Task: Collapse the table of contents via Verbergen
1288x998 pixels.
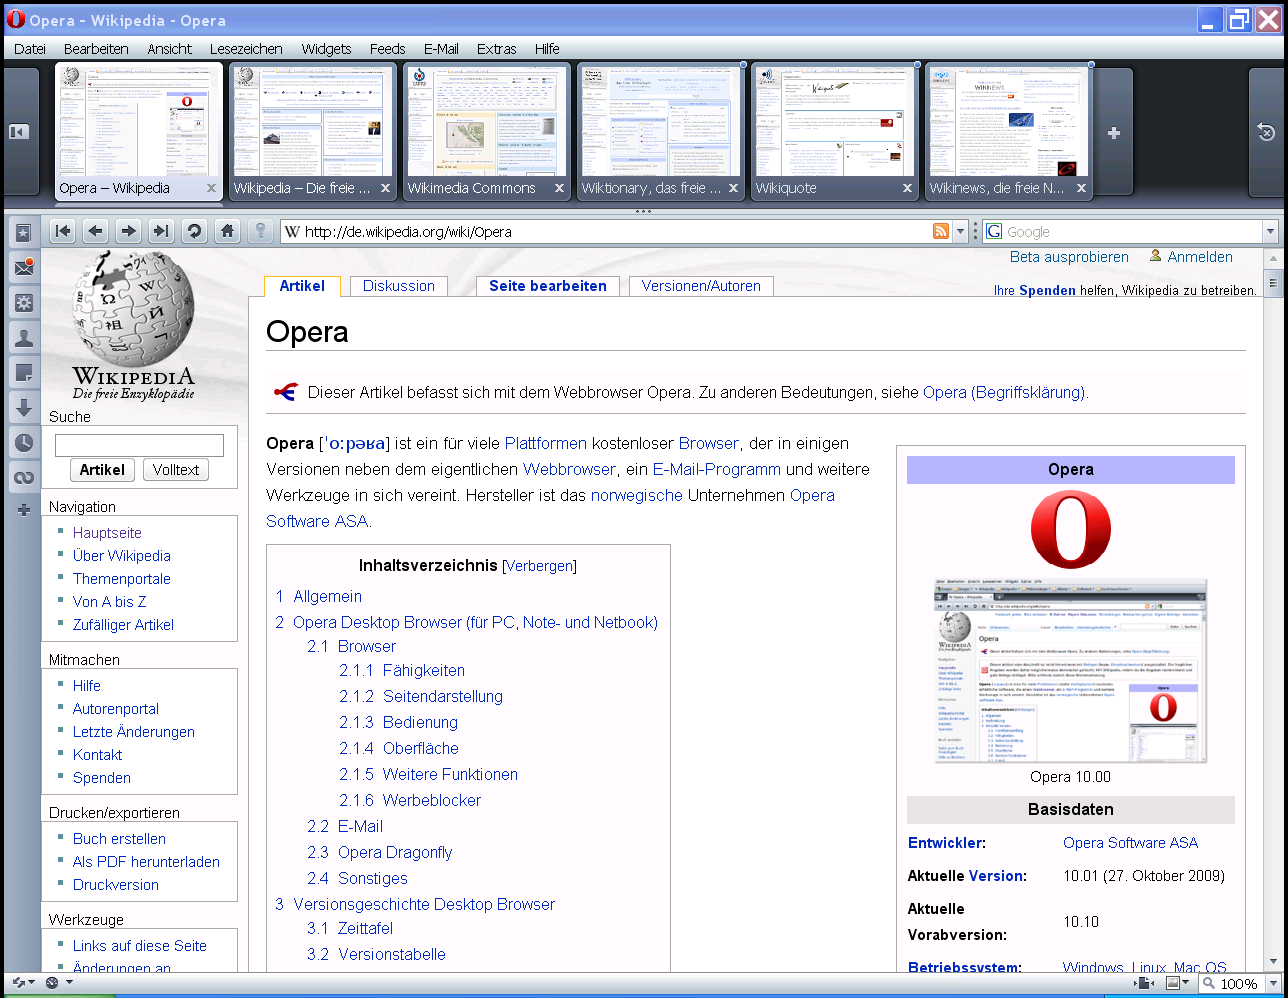Action: coord(540,566)
